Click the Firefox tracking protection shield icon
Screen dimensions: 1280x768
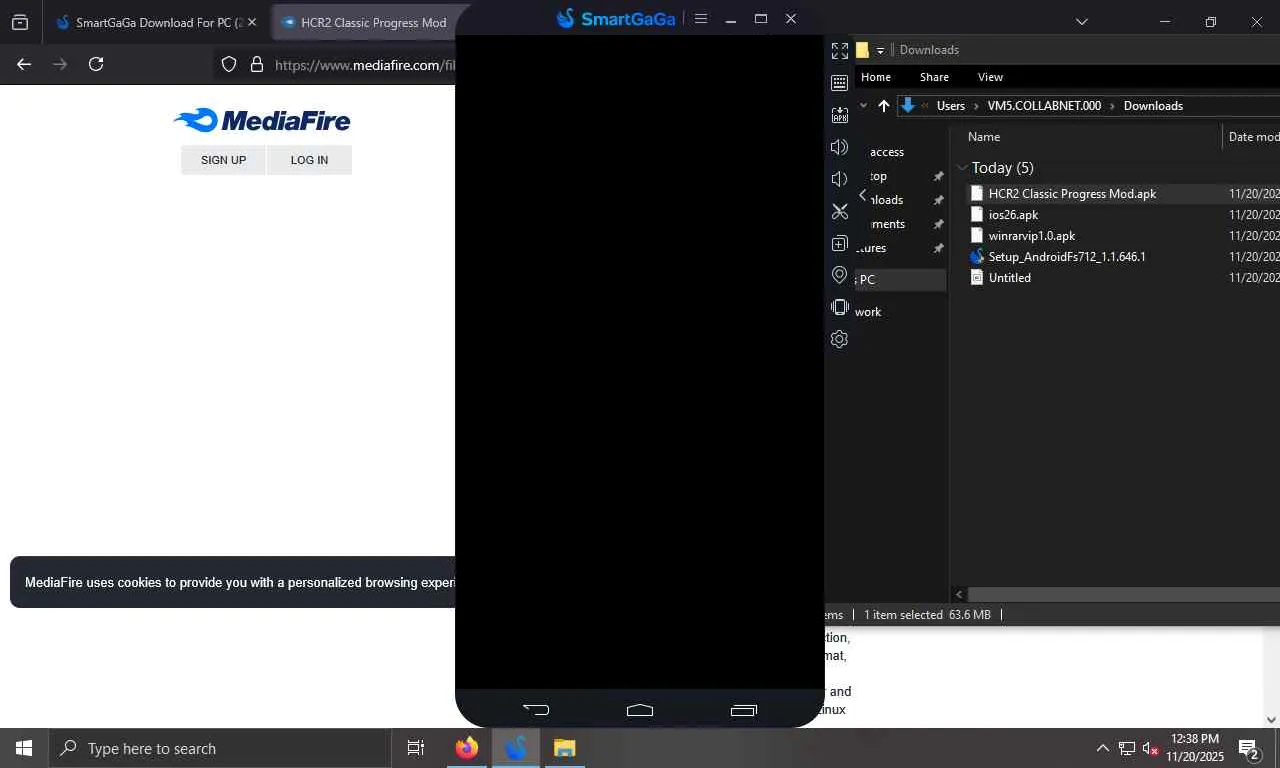229,64
